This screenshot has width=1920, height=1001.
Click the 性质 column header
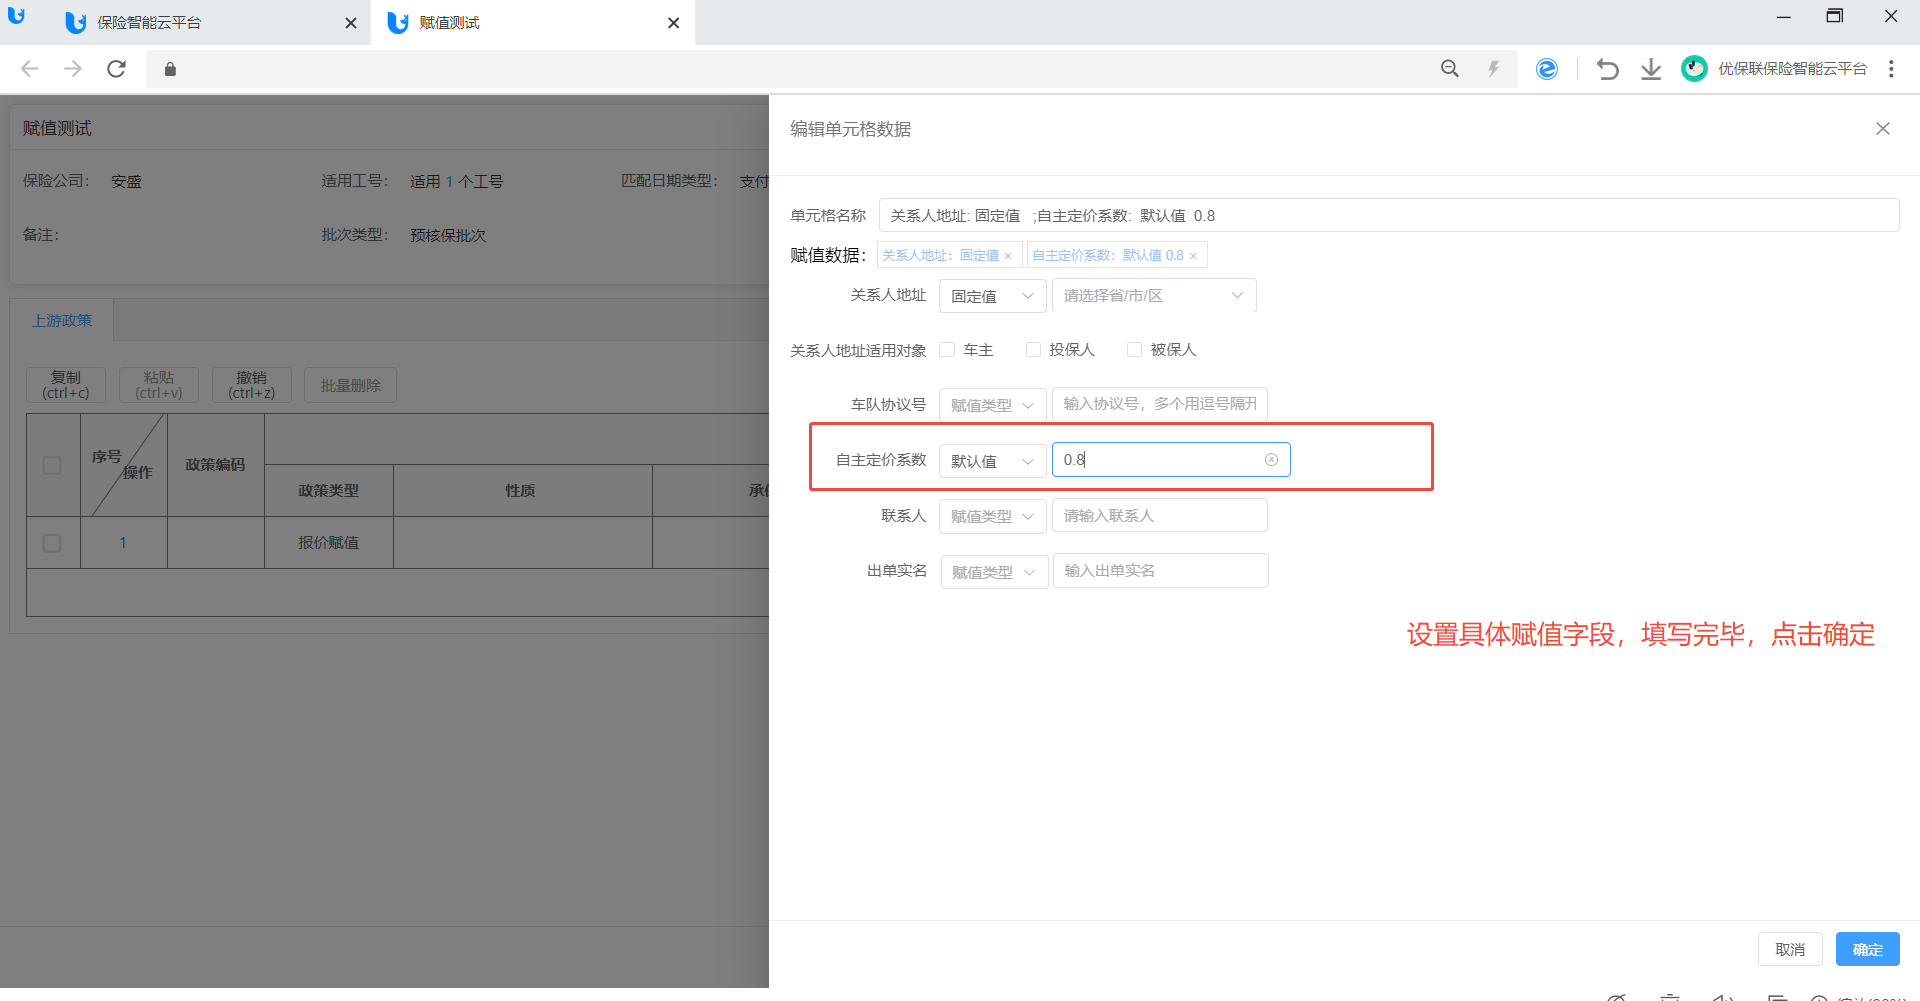pyautogui.click(x=521, y=491)
